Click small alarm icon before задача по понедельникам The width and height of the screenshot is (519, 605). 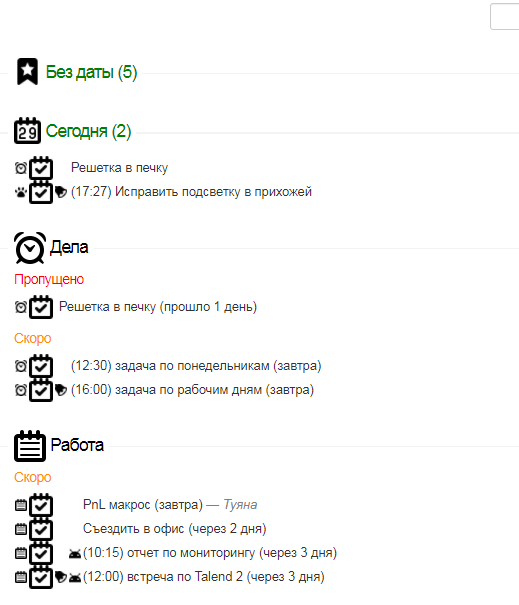pyautogui.click(x=21, y=366)
